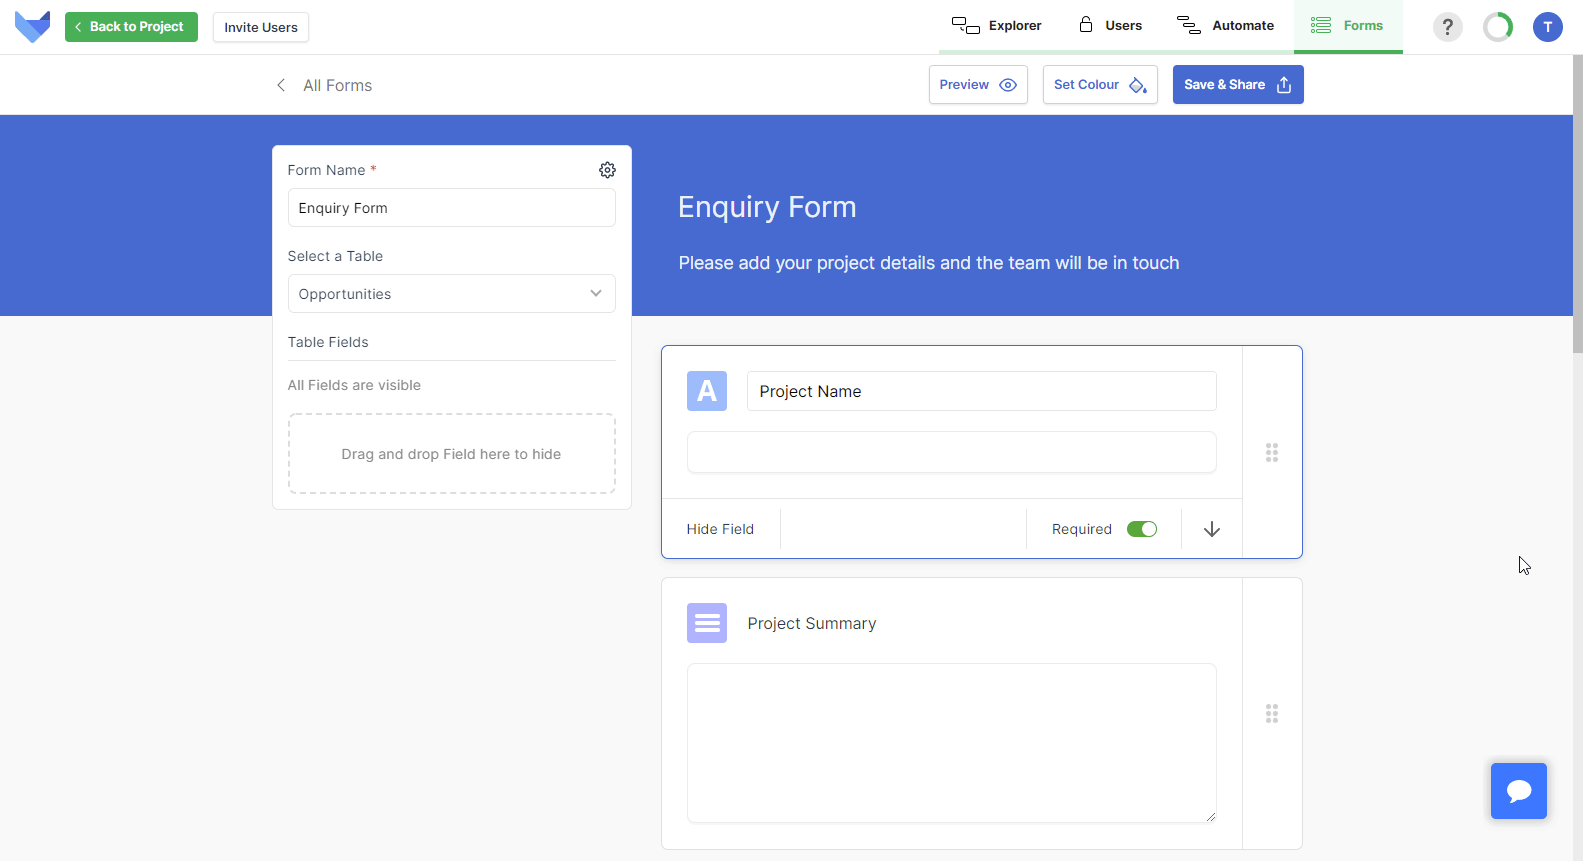Go back to All Forms

[338, 86]
